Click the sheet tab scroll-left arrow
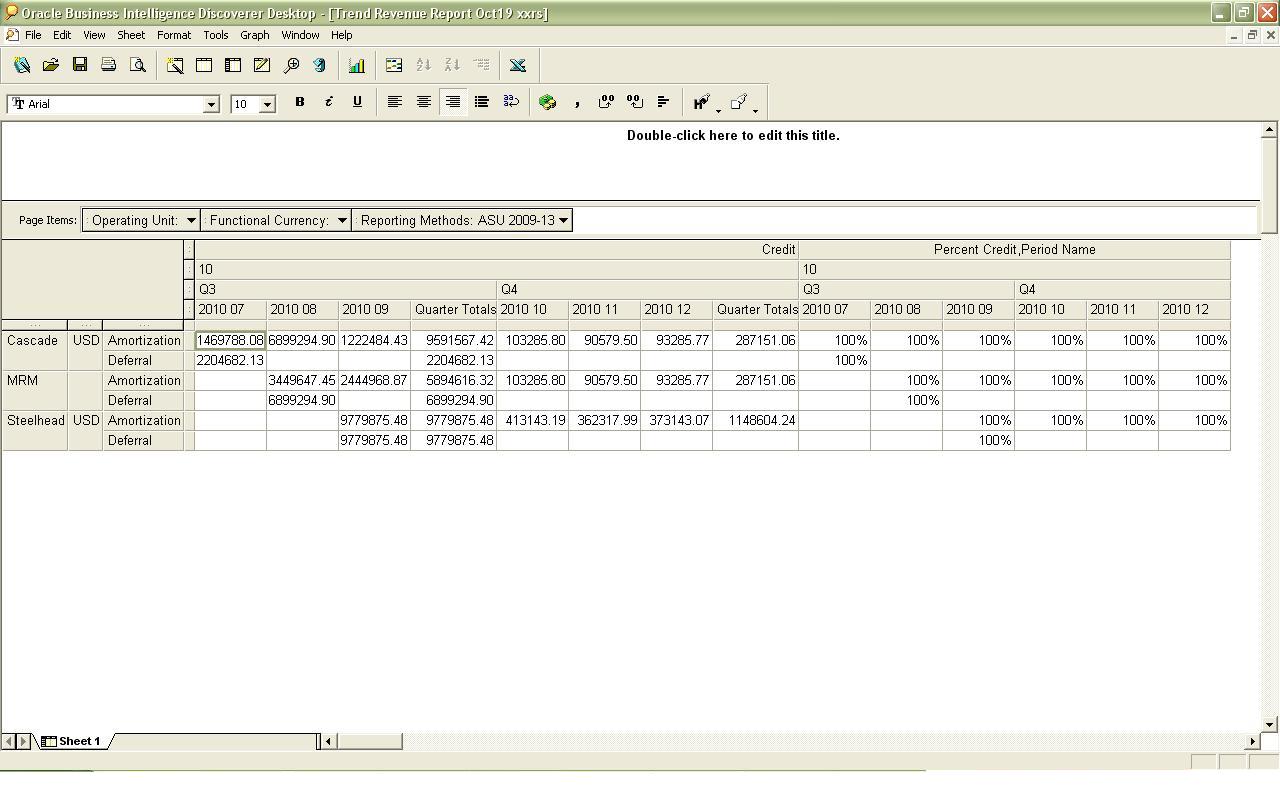 click(9, 741)
